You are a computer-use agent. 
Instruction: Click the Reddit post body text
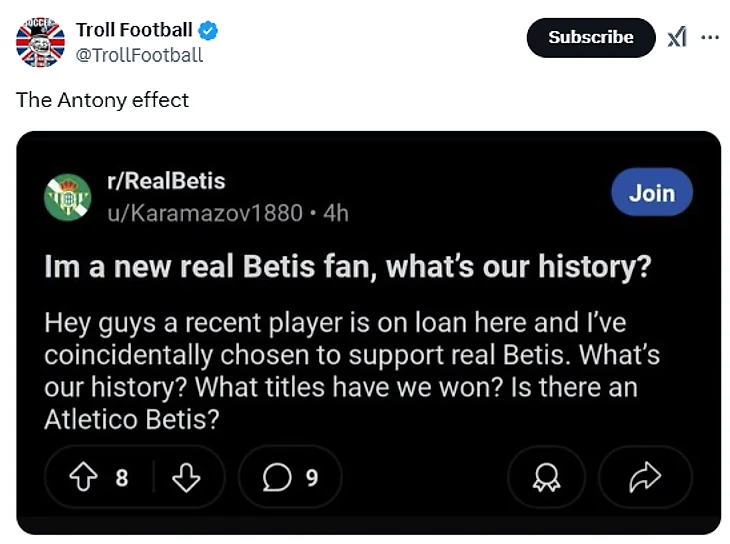350,370
